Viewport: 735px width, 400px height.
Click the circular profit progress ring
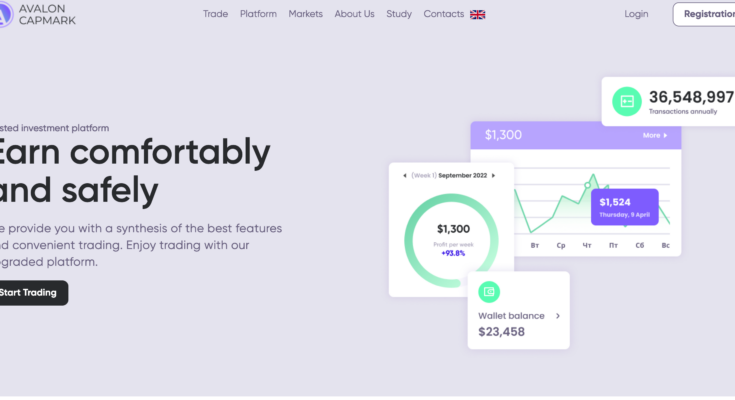pyautogui.click(x=452, y=241)
